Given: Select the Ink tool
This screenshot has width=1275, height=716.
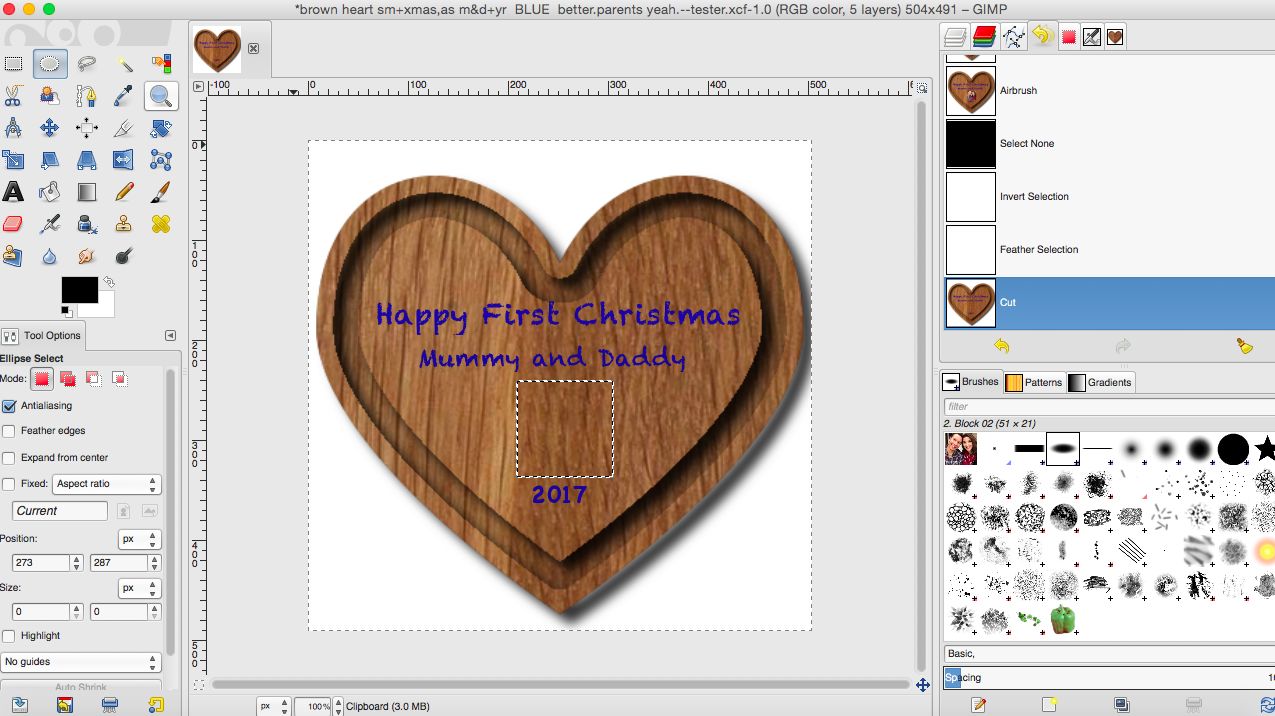Looking at the screenshot, I should (x=87, y=224).
